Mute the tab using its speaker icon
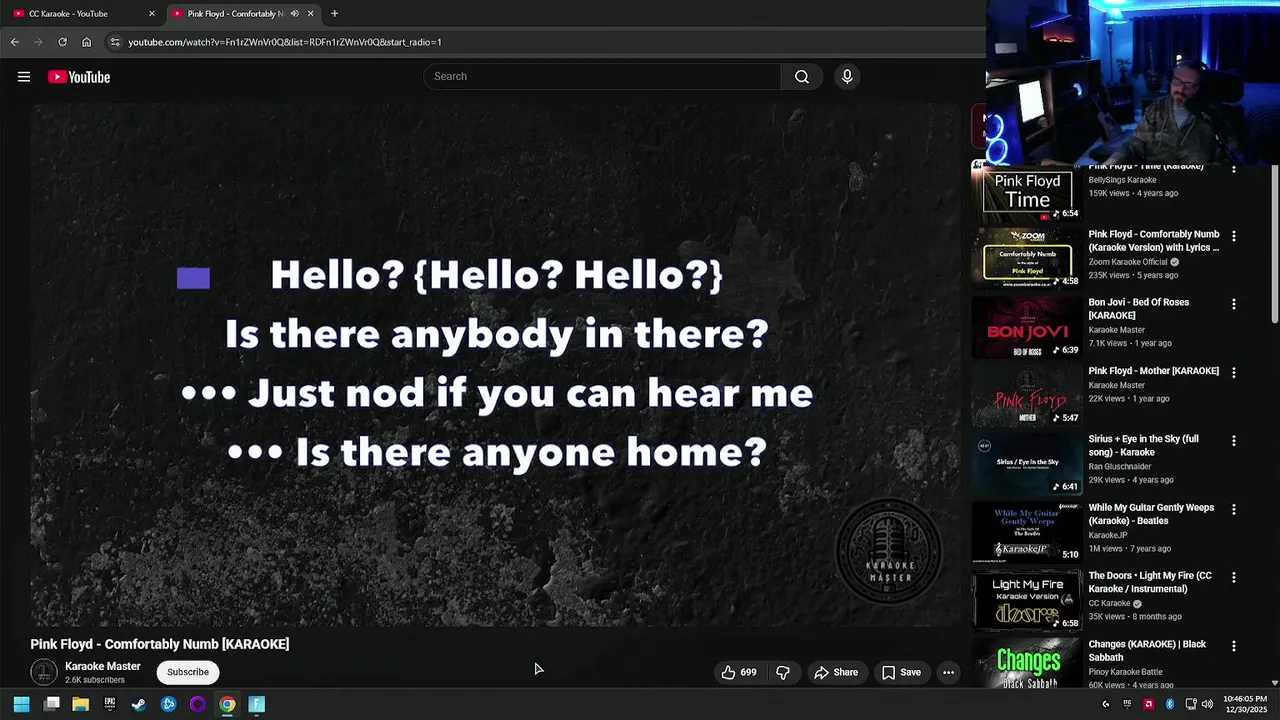Screen dimensions: 1280x720 click(x=294, y=14)
